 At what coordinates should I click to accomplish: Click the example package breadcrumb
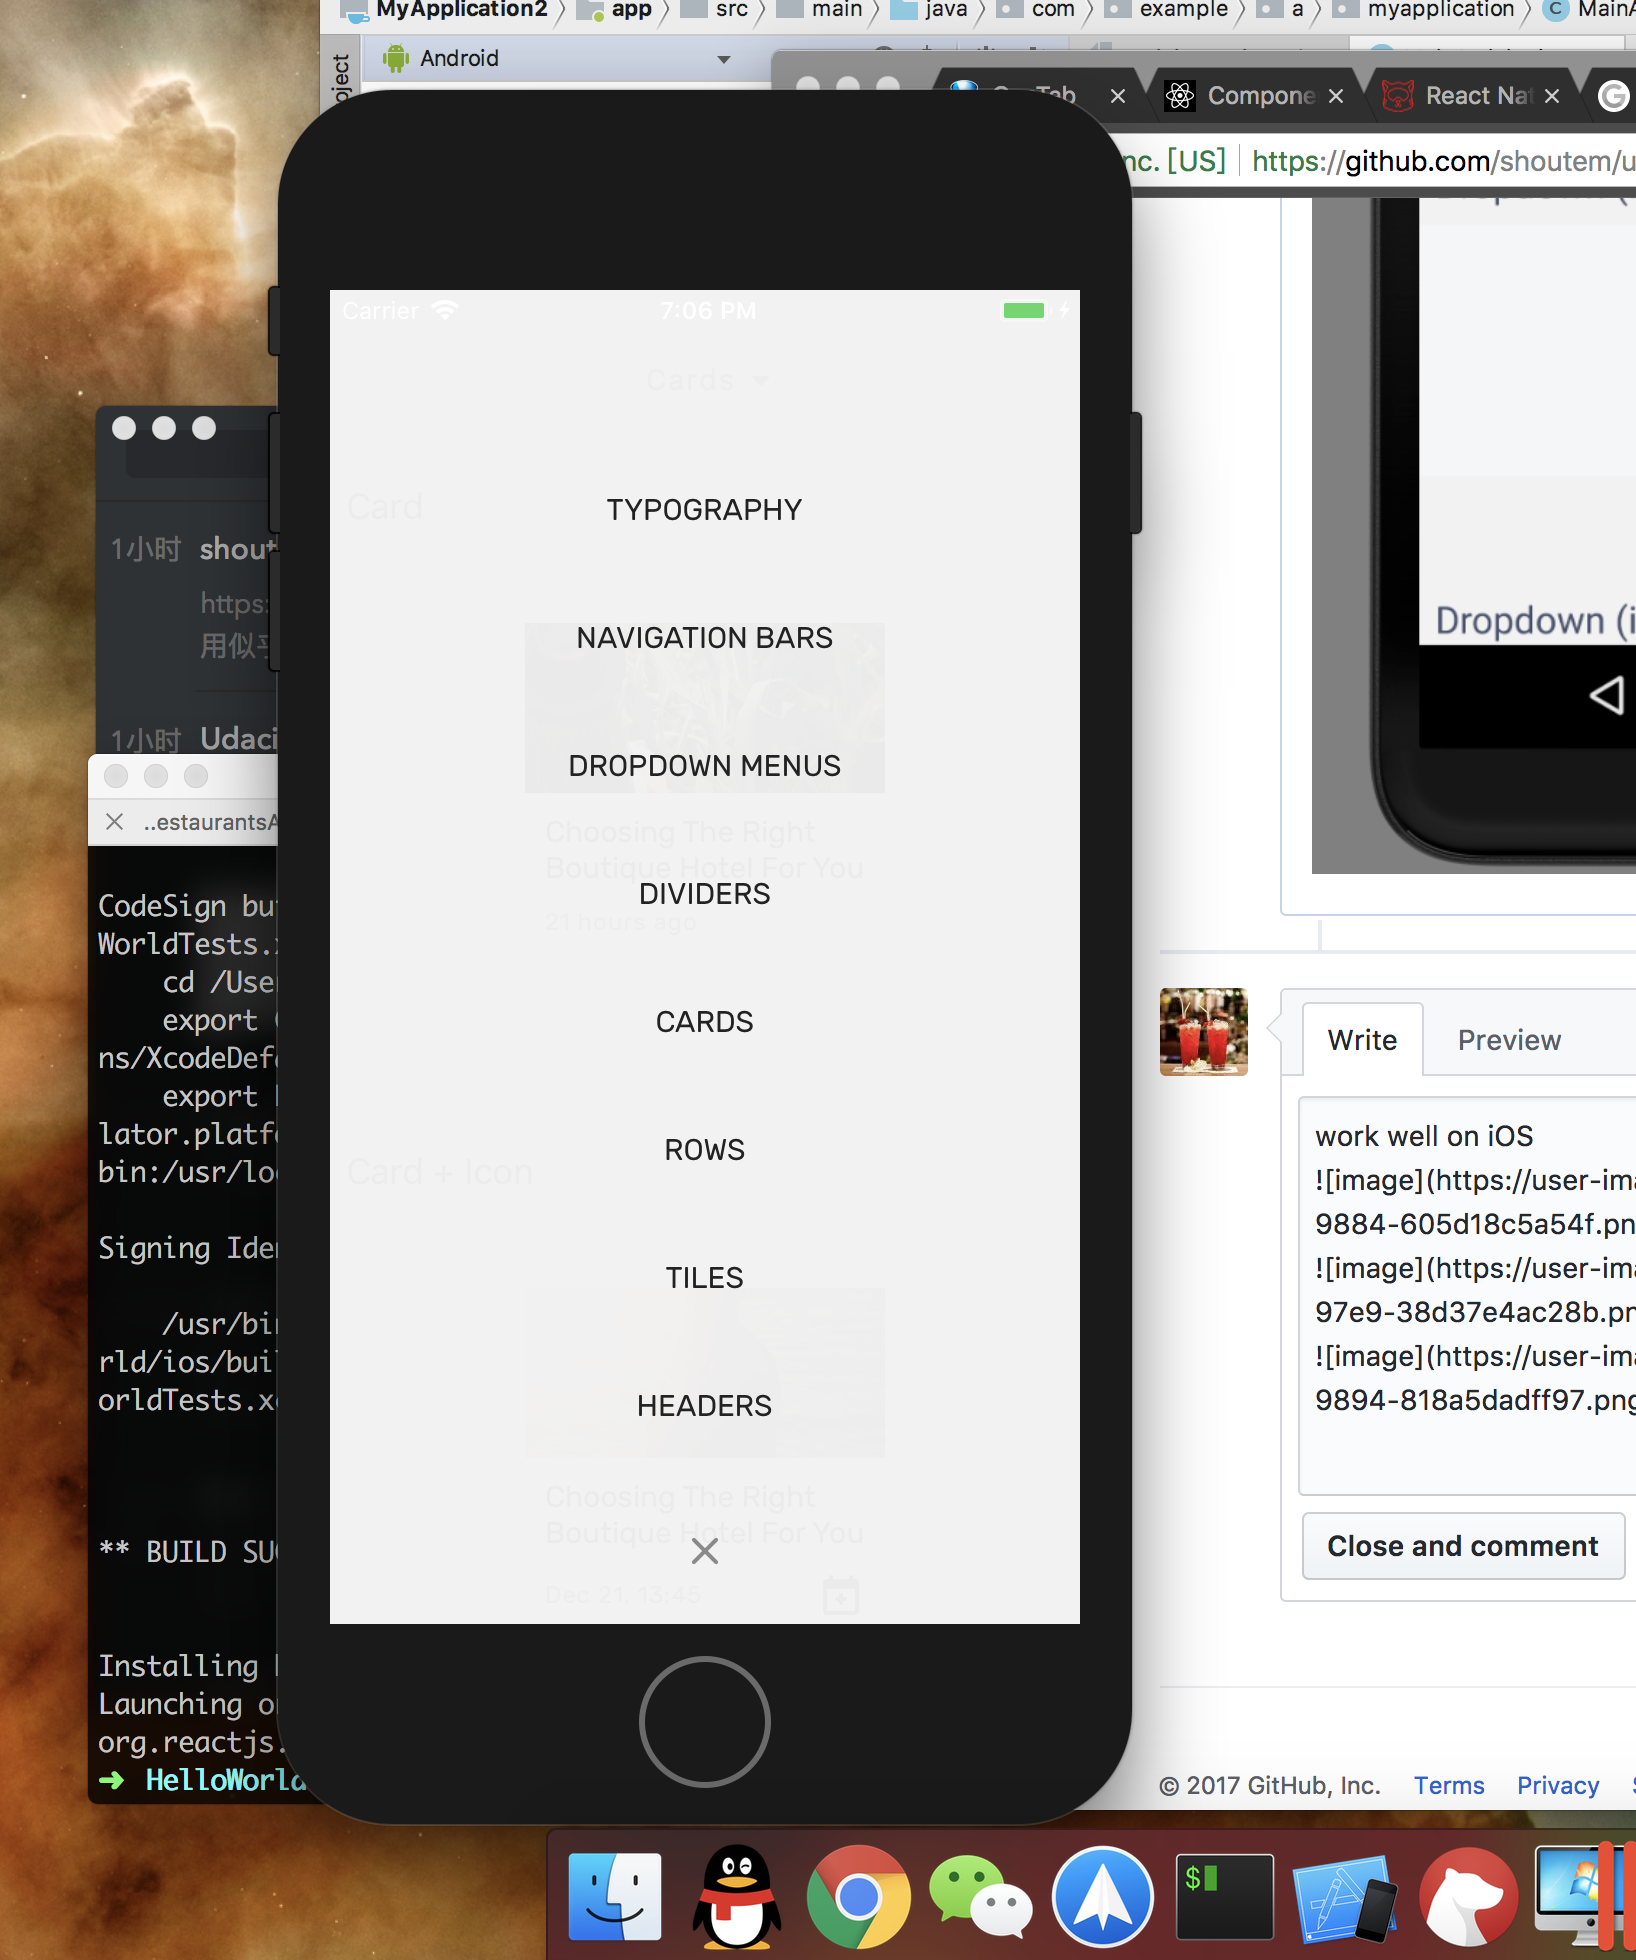click(x=1166, y=10)
